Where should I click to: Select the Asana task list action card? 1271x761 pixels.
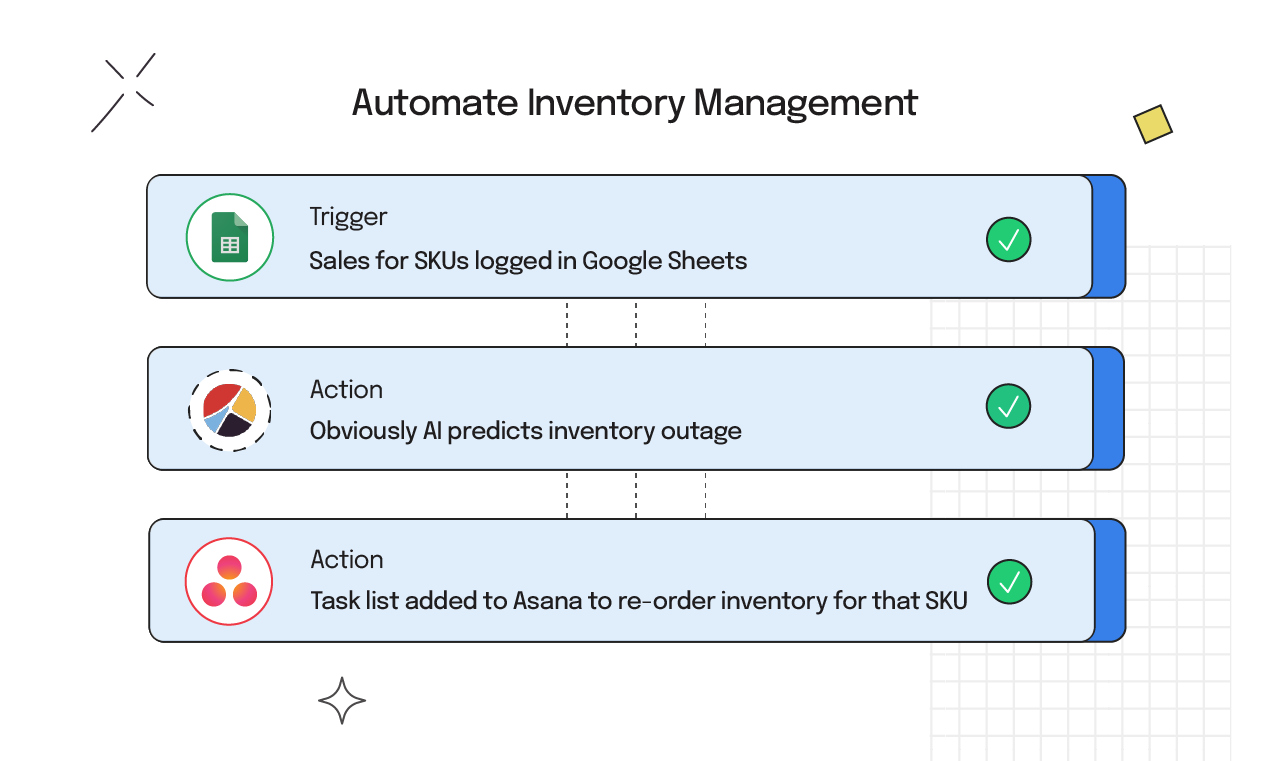coord(637,580)
